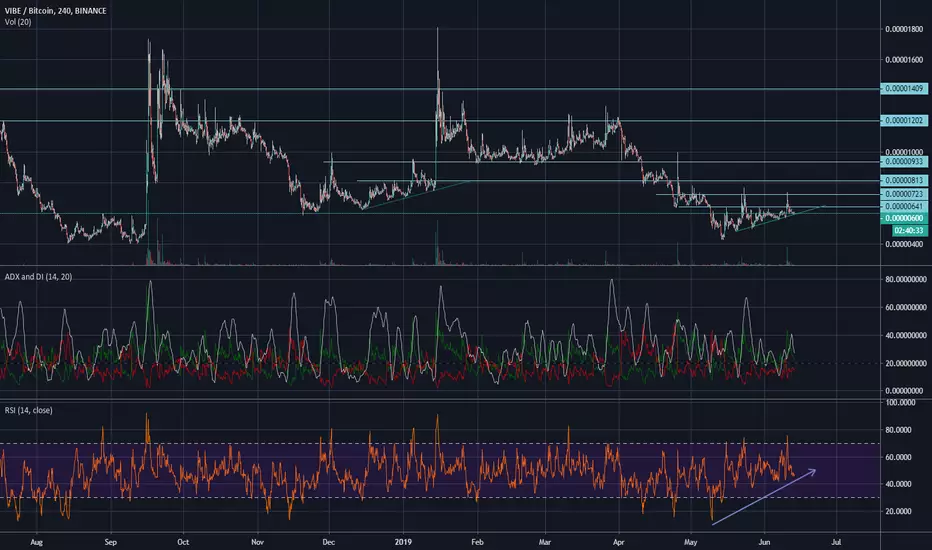
Task: Click the Oct label on time axis
Action: [183, 542]
